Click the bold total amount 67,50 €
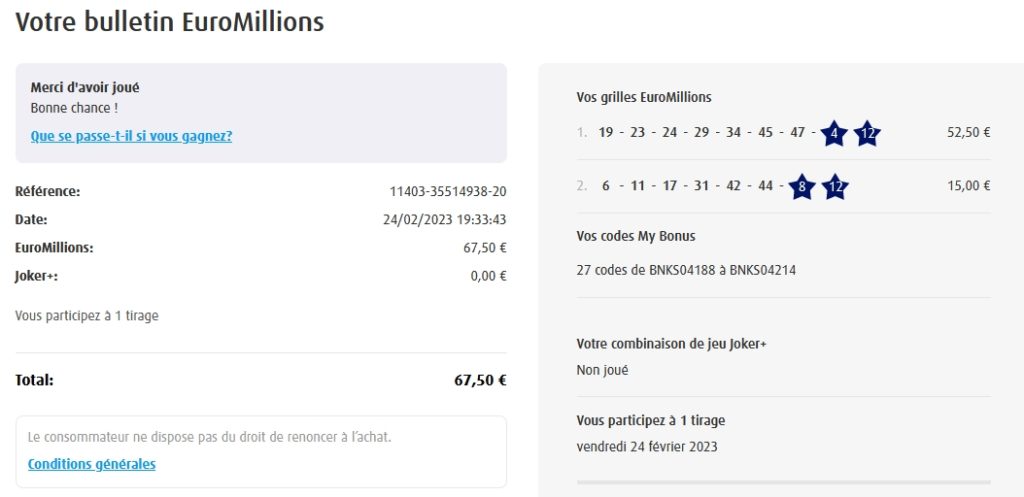The height and width of the screenshot is (497, 1024). click(x=480, y=380)
